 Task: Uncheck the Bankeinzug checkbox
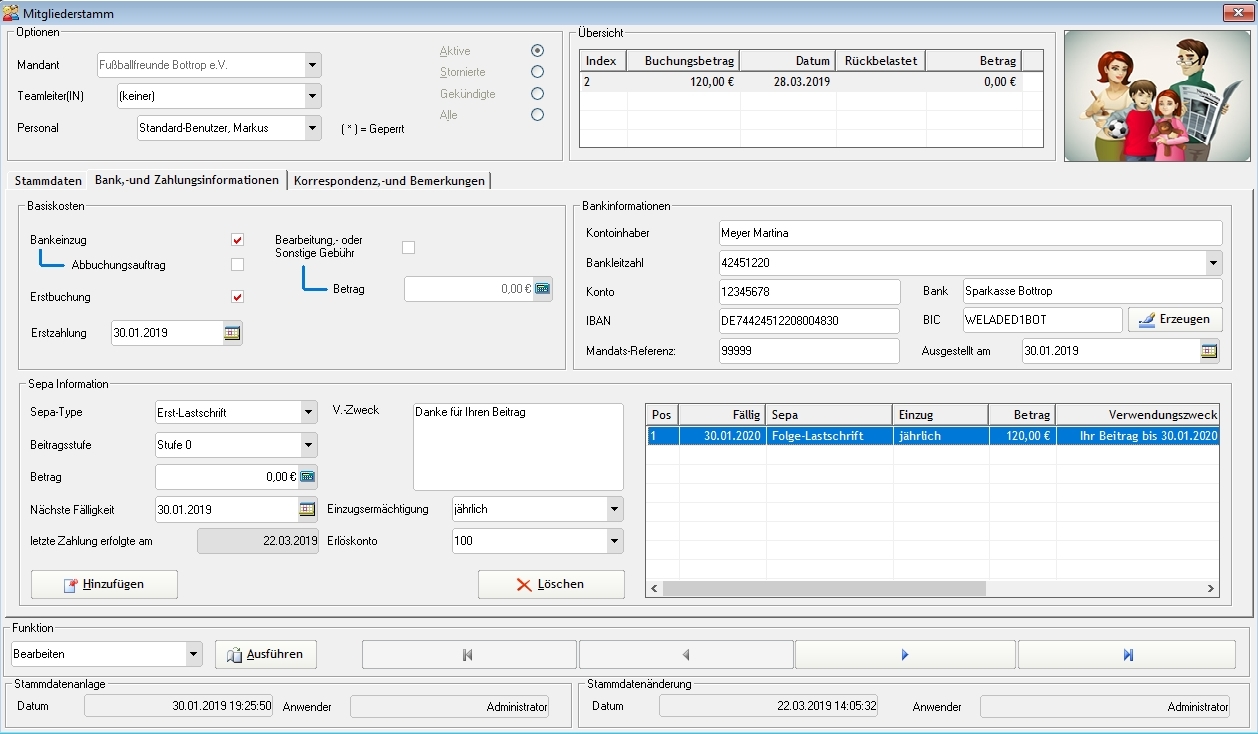[237, 240]
